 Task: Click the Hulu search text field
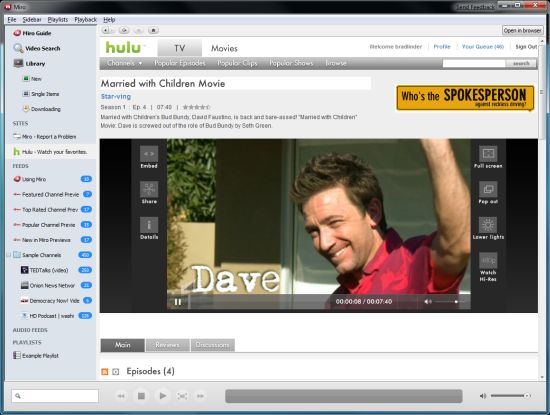tap(474, 63)
